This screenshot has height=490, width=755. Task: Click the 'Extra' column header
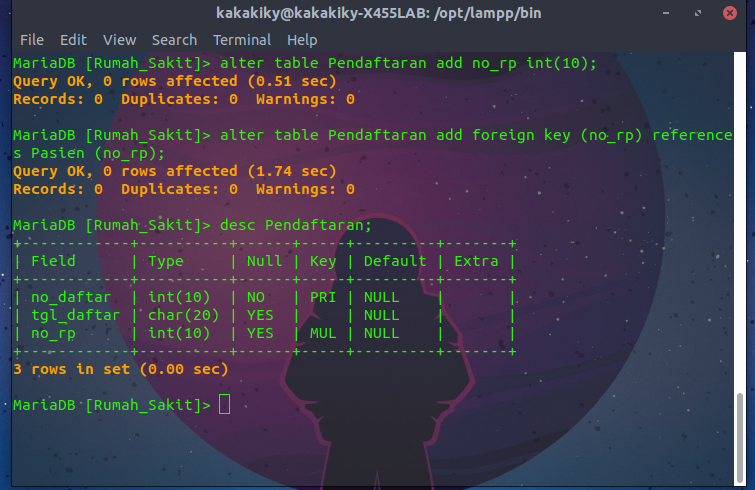tap(476, 261)
